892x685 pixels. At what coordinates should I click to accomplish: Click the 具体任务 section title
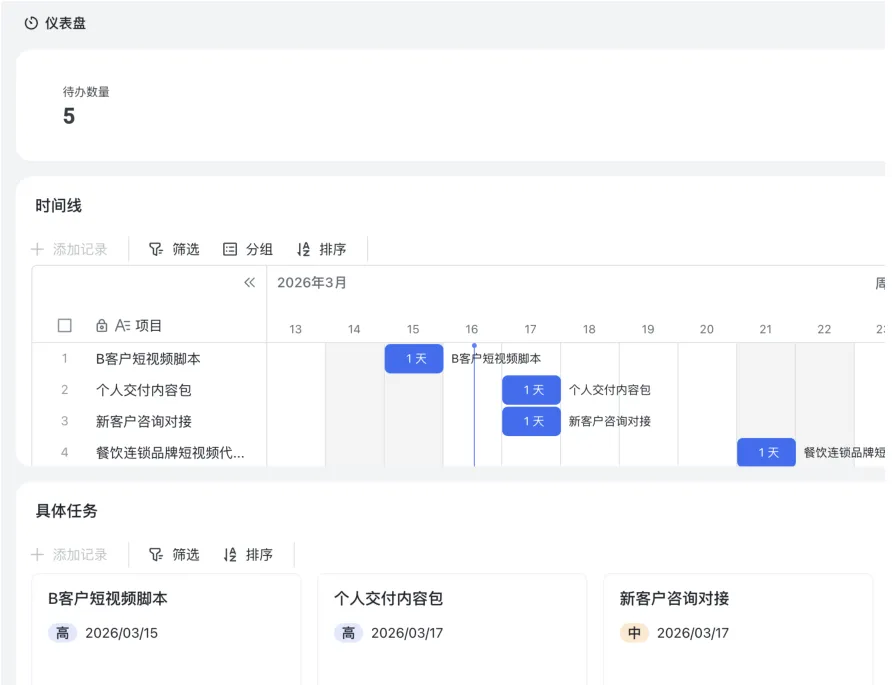[67, 510]
